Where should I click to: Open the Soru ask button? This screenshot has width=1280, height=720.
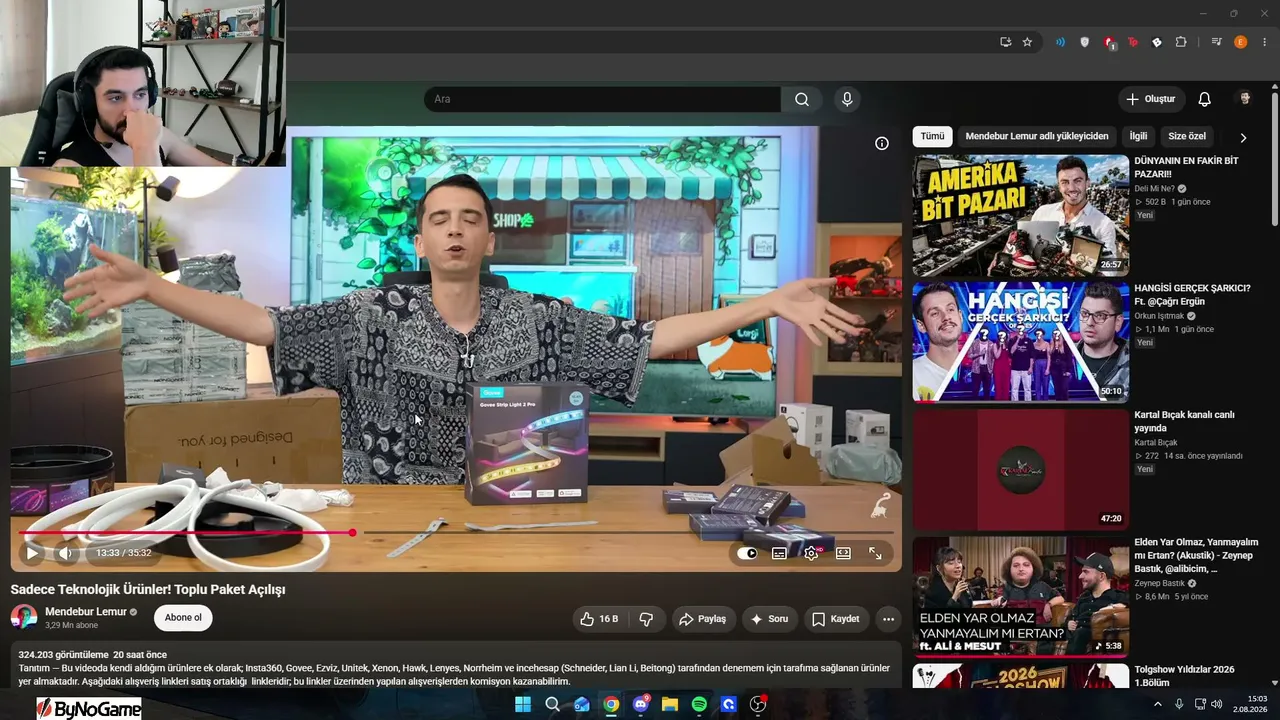tap(769, 619)
